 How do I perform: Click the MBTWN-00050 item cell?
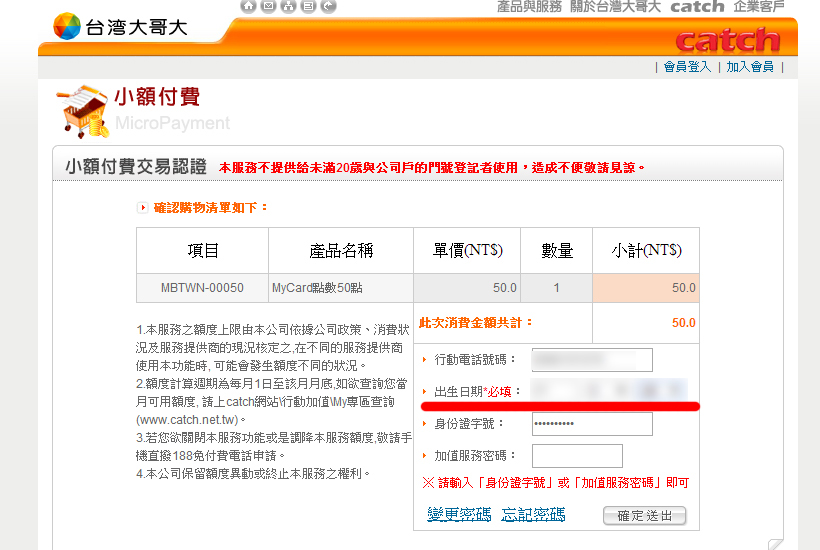[x=202, y=288]
